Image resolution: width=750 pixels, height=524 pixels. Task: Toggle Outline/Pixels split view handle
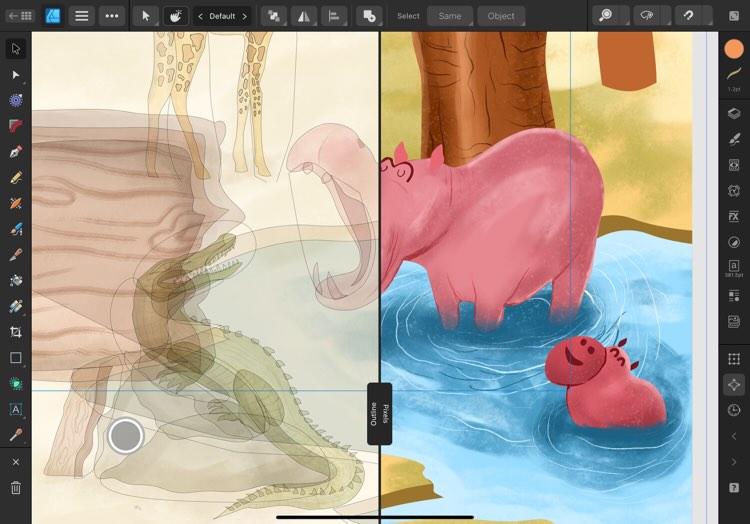[379, 414]
